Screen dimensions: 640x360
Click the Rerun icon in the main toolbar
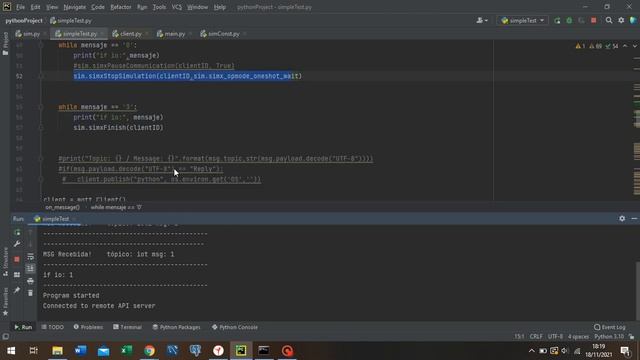557,20
